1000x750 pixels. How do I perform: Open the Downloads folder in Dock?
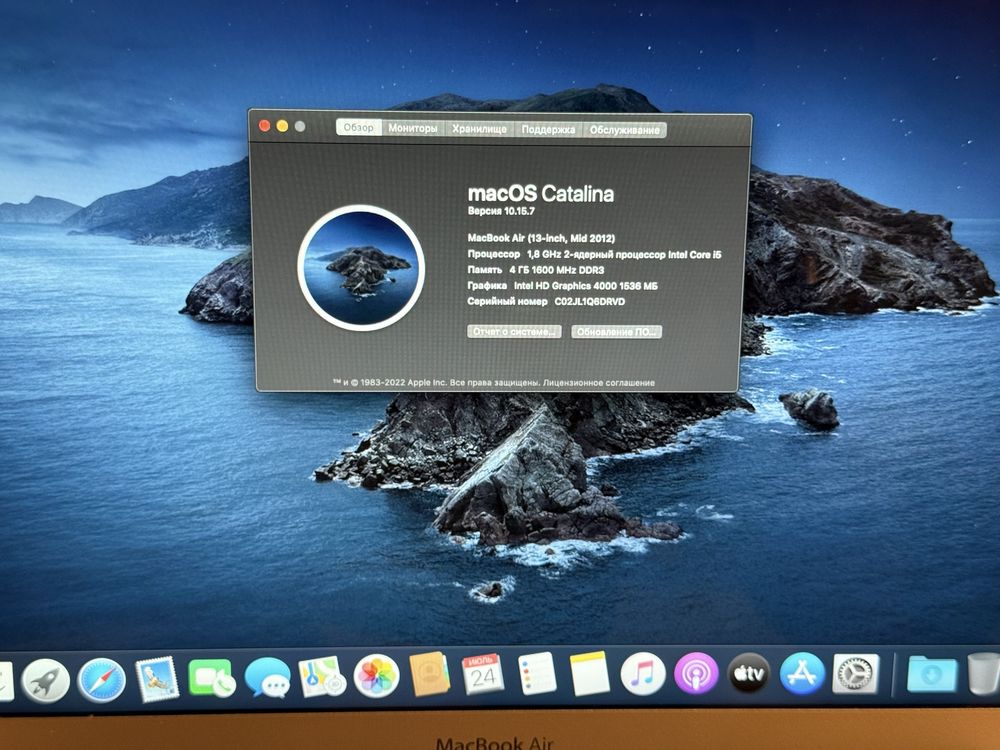point(932,674)
